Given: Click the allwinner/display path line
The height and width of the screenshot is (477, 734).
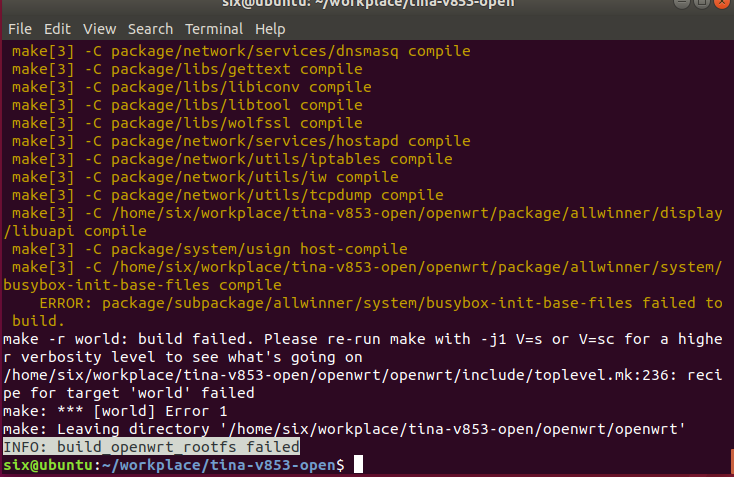Looking at the screenshot, I should (x=367, y=213).
